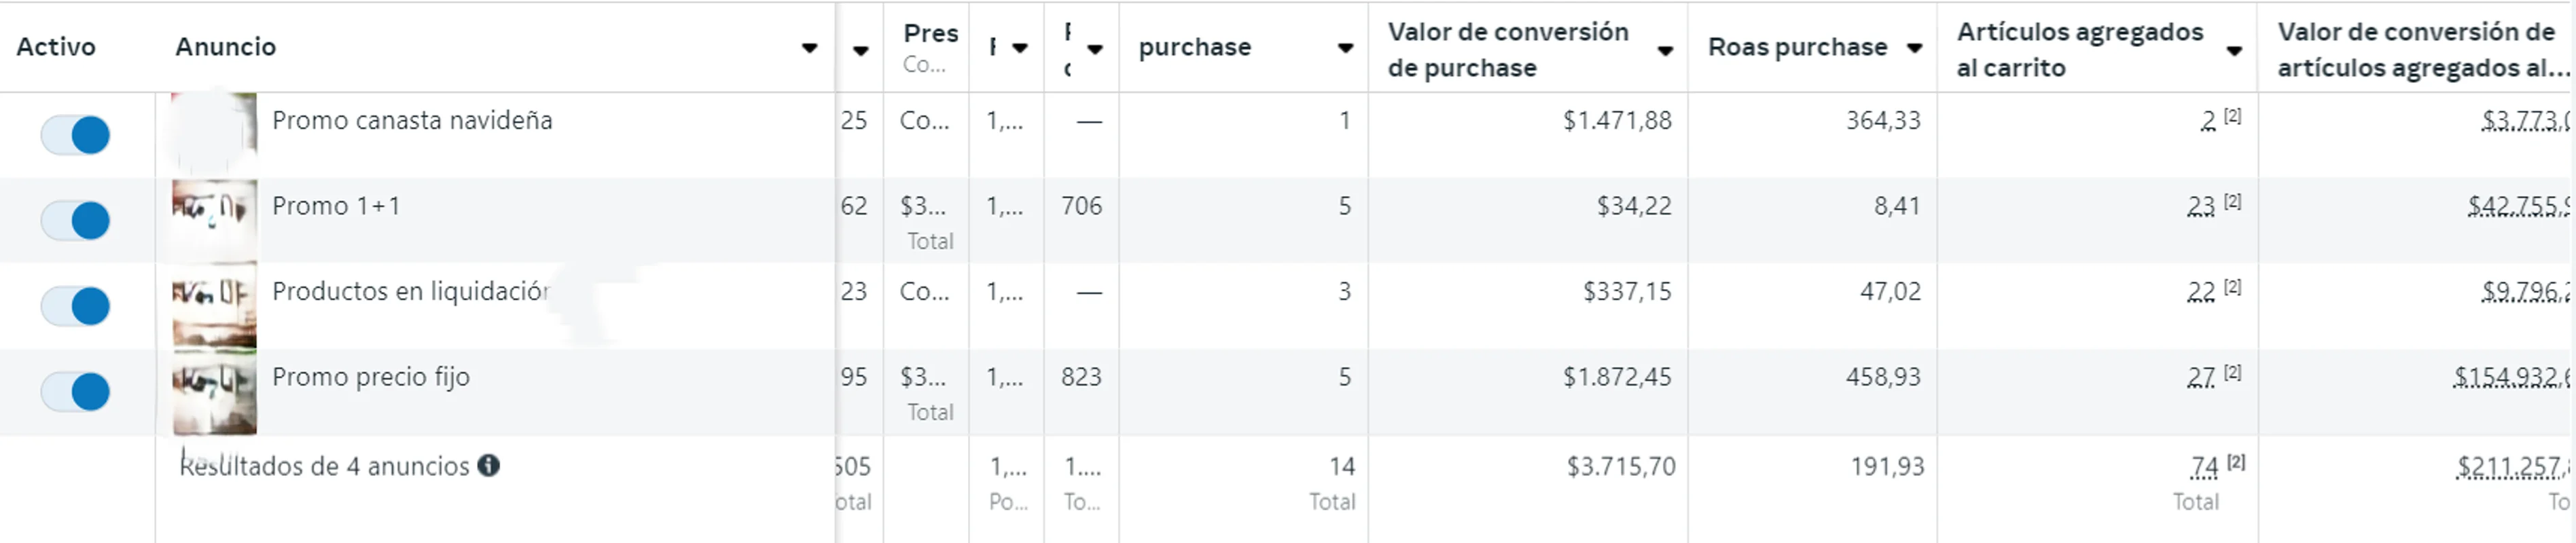The image size is (2576, 543).
Task: Turn off the Productos en liquidación ad
Action: 75,306
